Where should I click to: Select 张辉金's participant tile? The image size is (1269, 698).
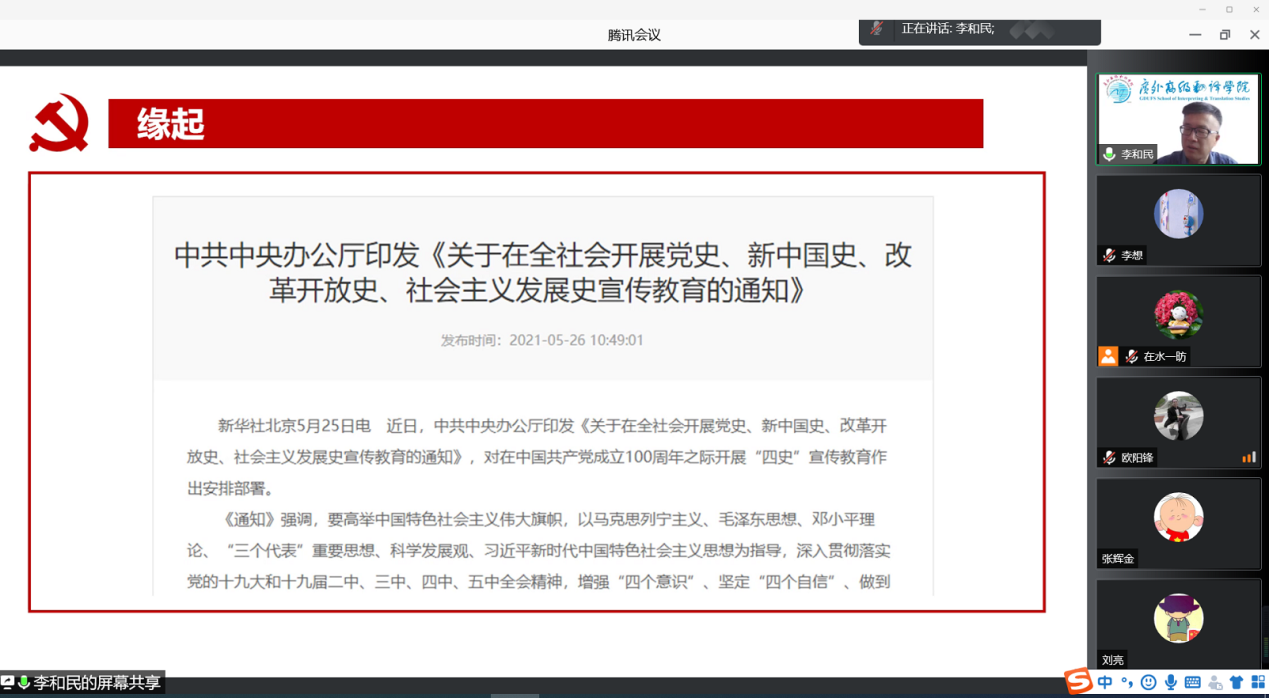1178,523
